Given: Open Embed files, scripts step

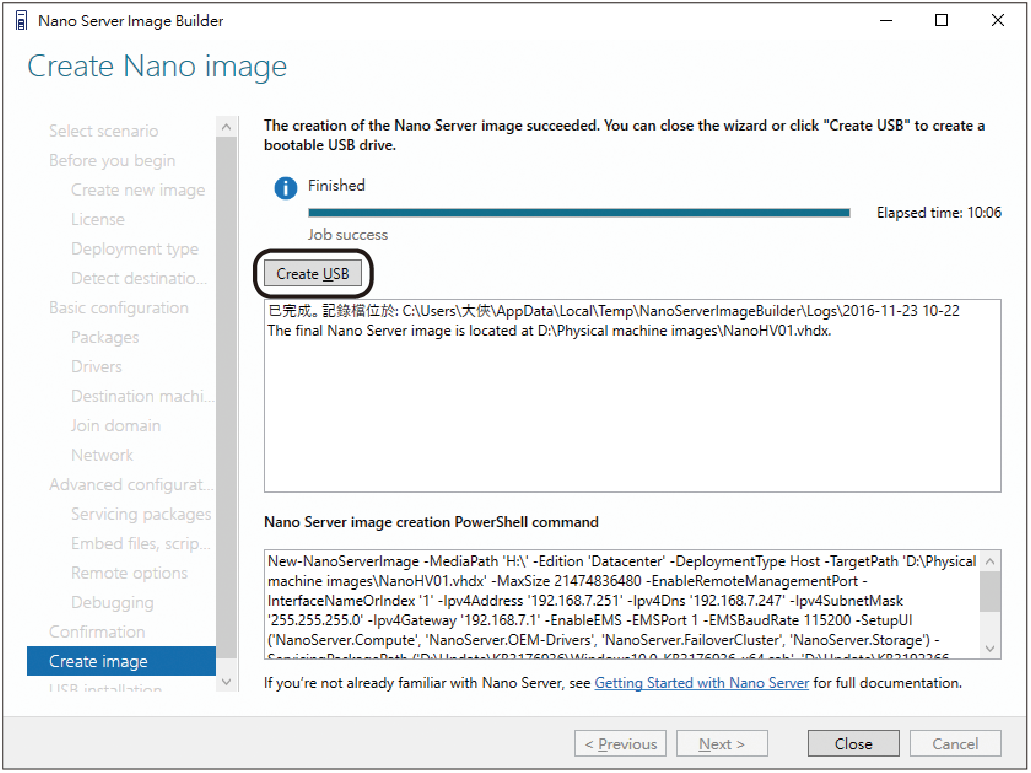Looking at the screenshot, I should [141, 544].
